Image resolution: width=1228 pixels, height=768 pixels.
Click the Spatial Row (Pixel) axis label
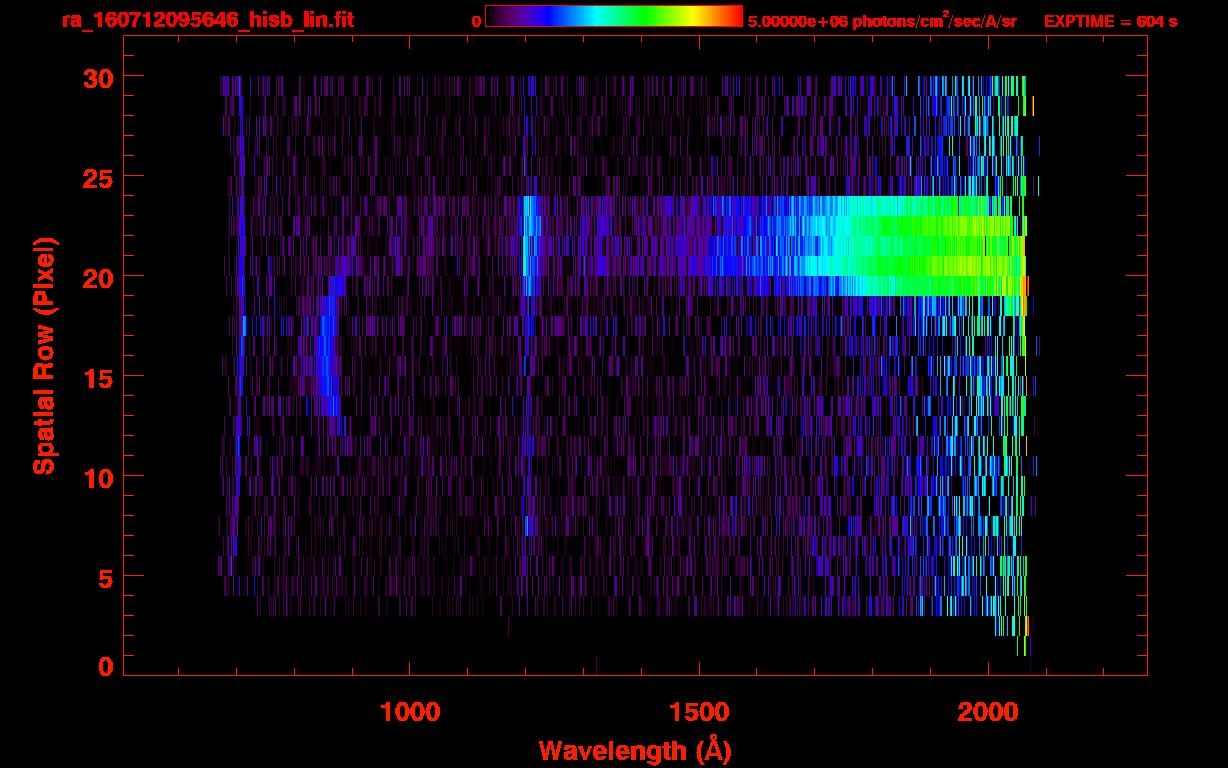44,355
